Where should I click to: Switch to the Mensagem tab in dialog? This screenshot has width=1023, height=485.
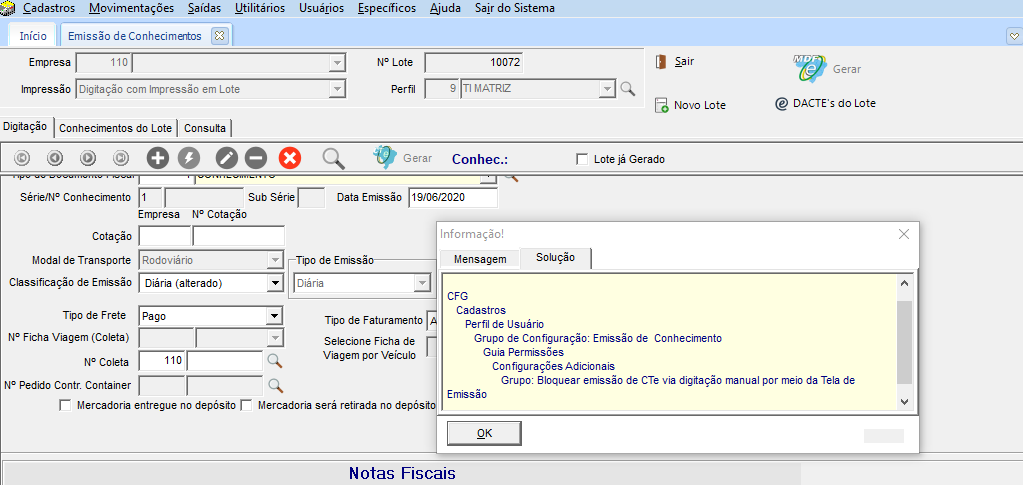[x=480, y=259]
